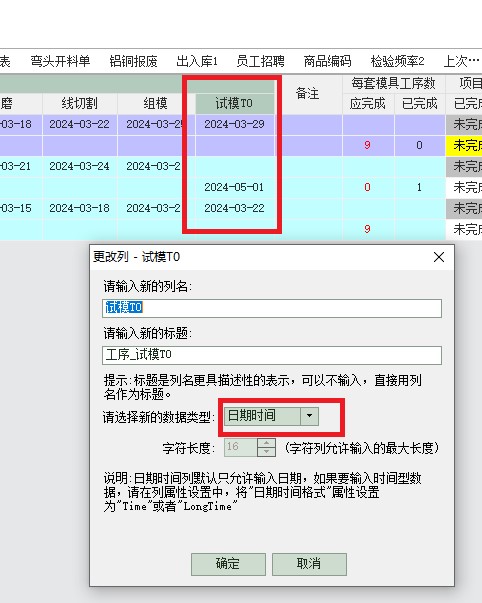Click the 字符长度 value field showing 16

click(x=241, y=447)
